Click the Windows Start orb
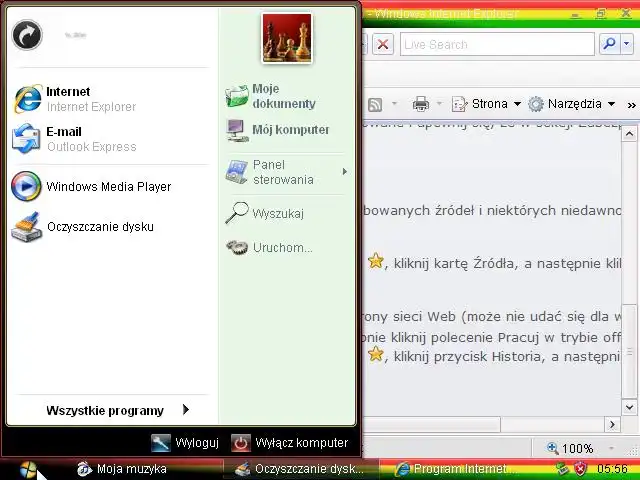 pyautogui.click(x=29, y=470)
